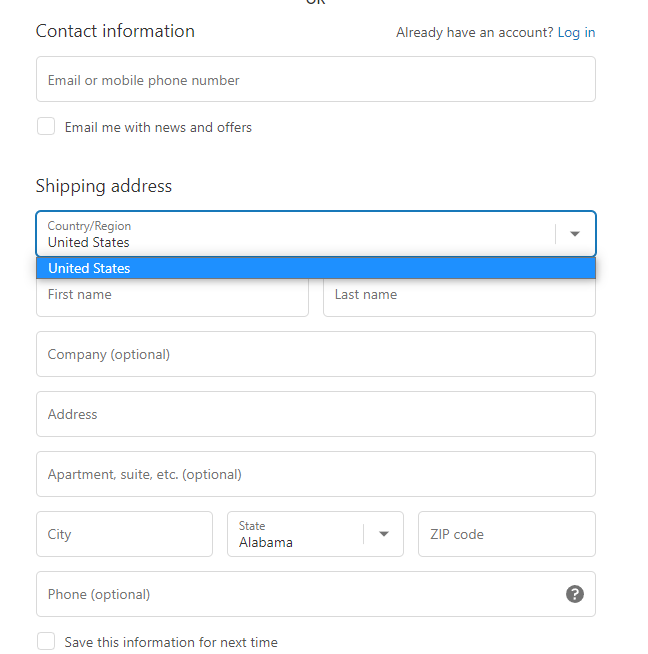Image resolution: width=648 pixels, height=654 pixels.
Task: Click the 'Save this information for next time' label text
Action: coord(171,642)
